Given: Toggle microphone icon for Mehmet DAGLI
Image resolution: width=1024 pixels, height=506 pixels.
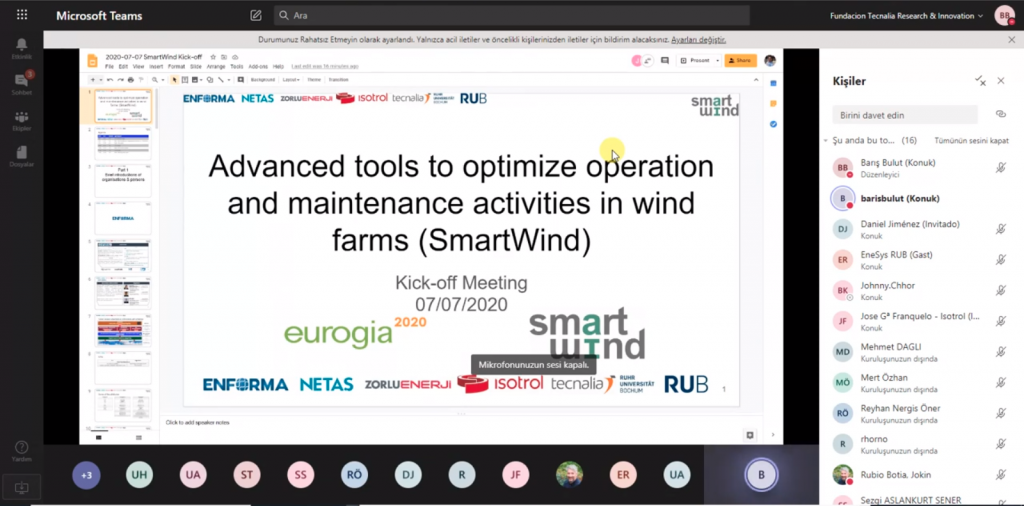Looking at the screenshot, I should (1000, 351).
